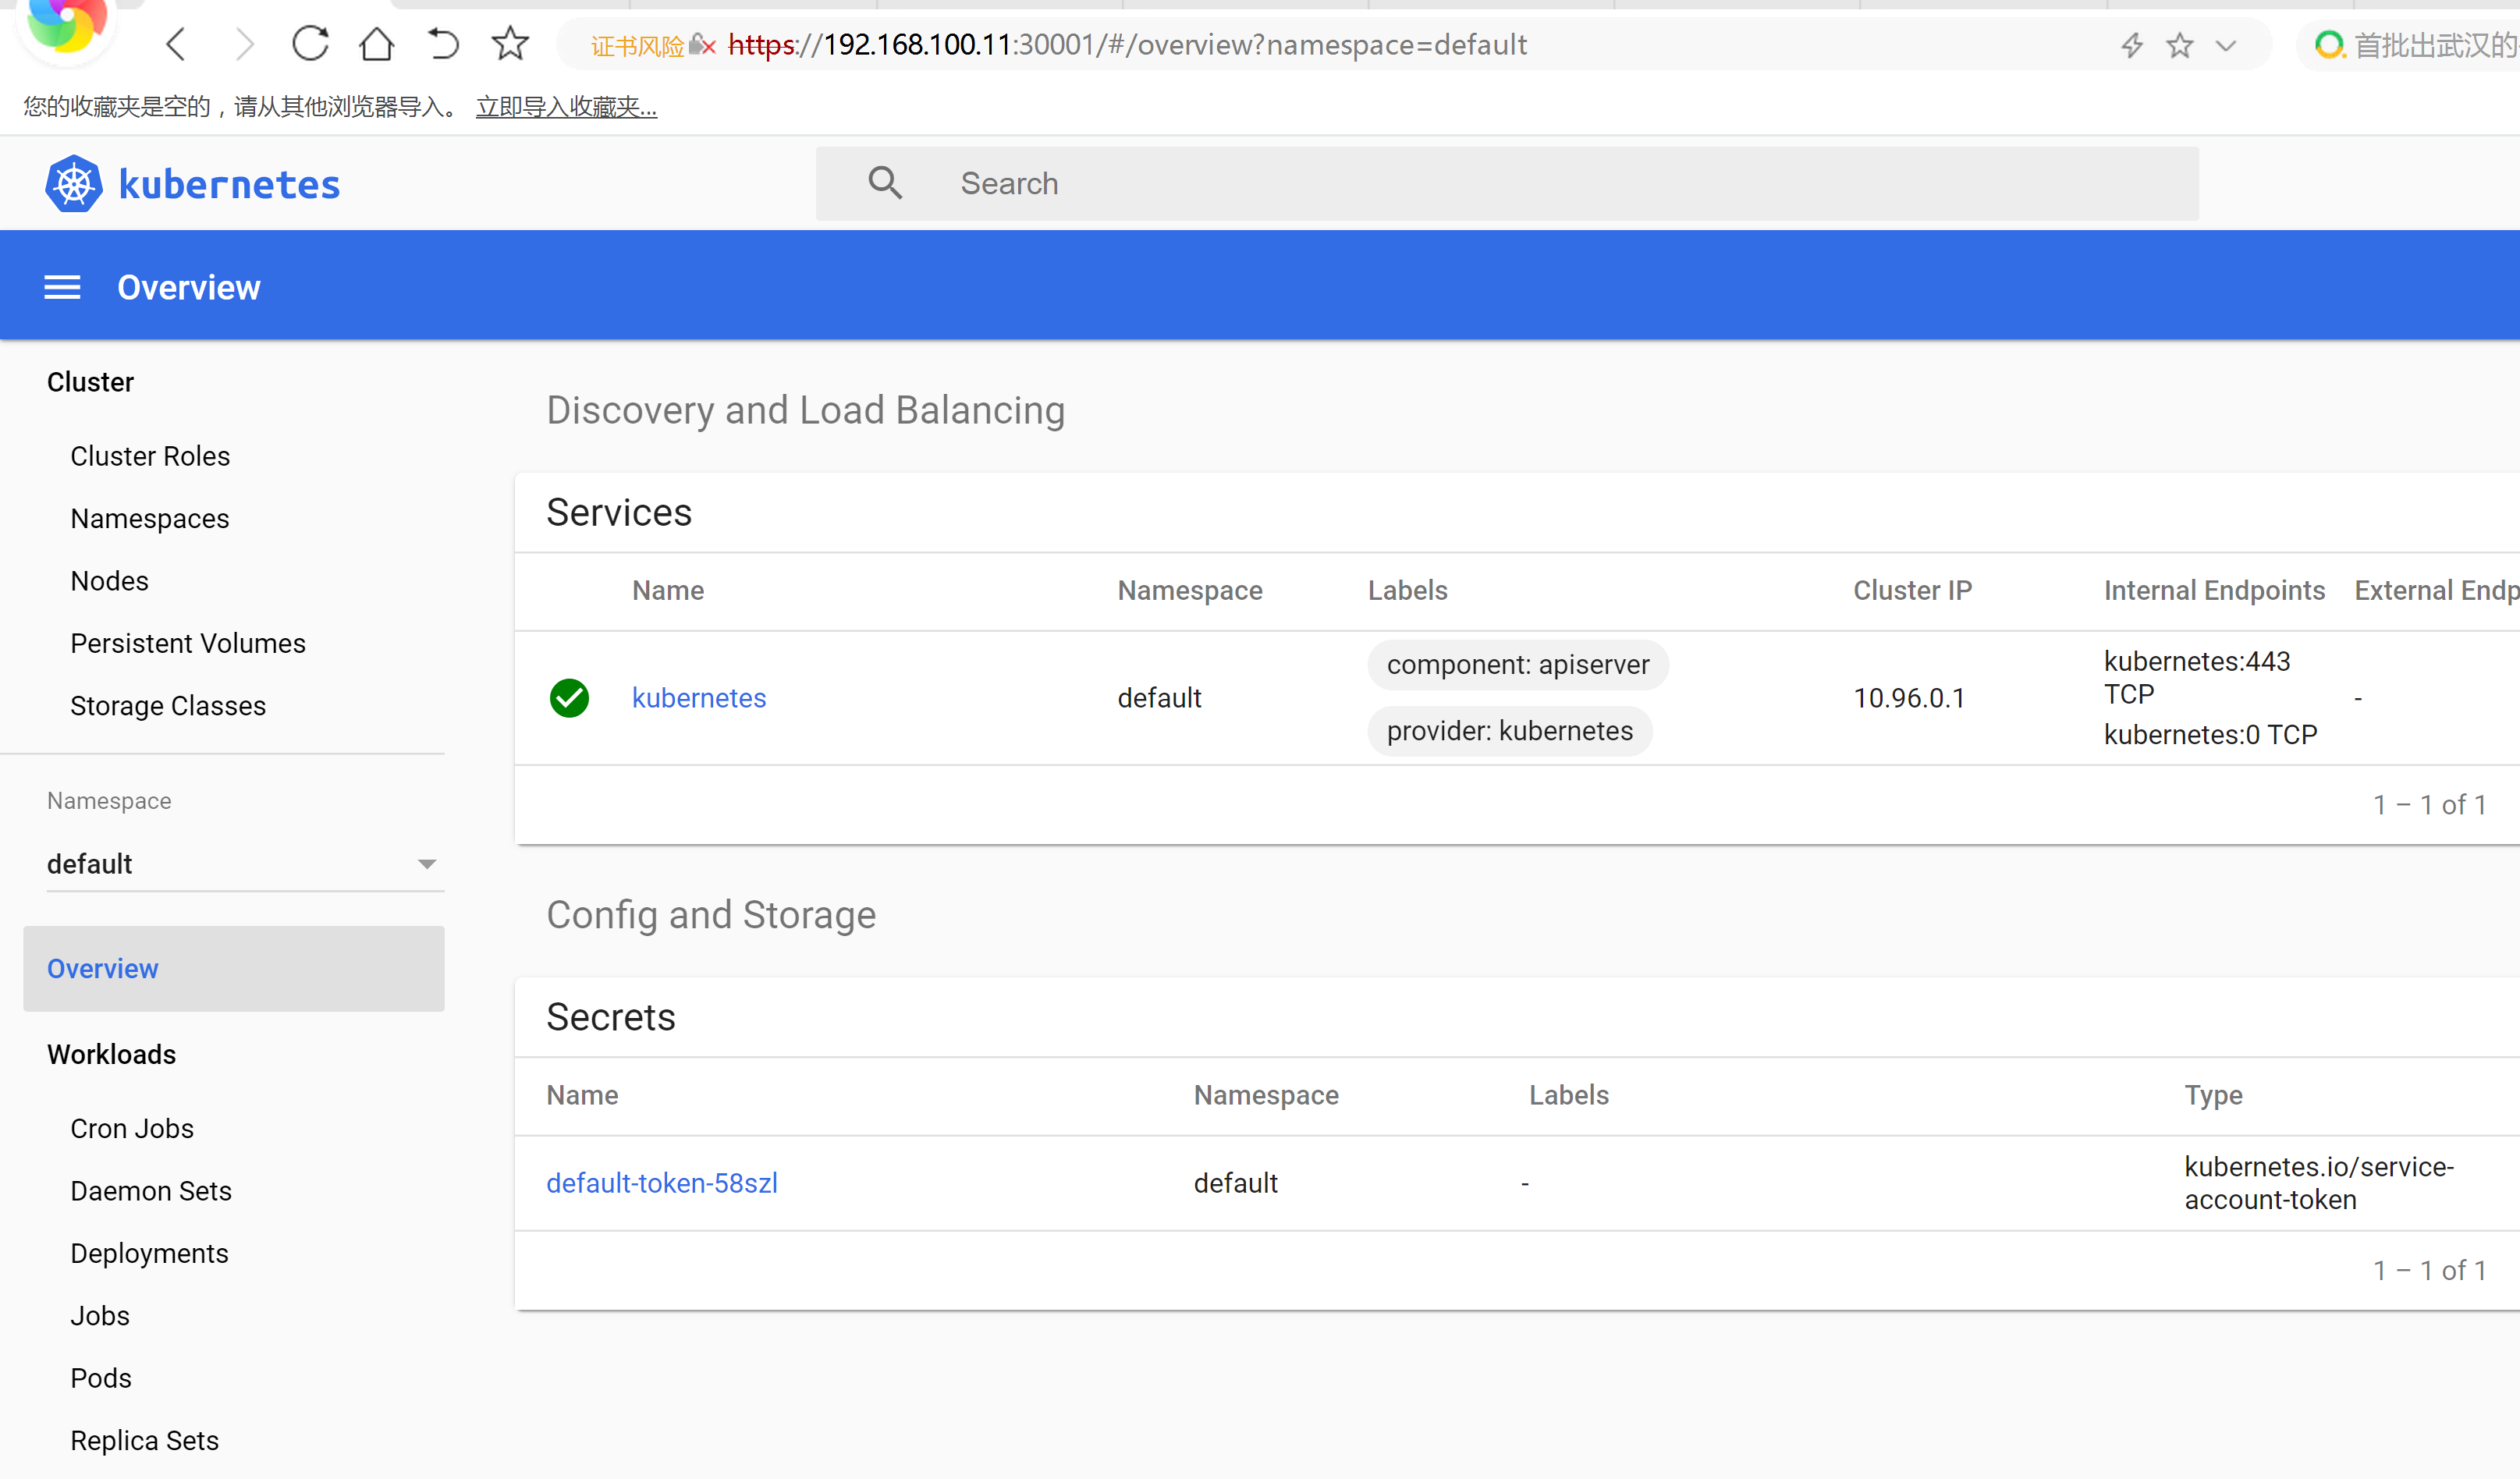This screenshot has height=1479, width=2520.
Task: Click the star icon inside address bar
Action: coord(2180,45)
